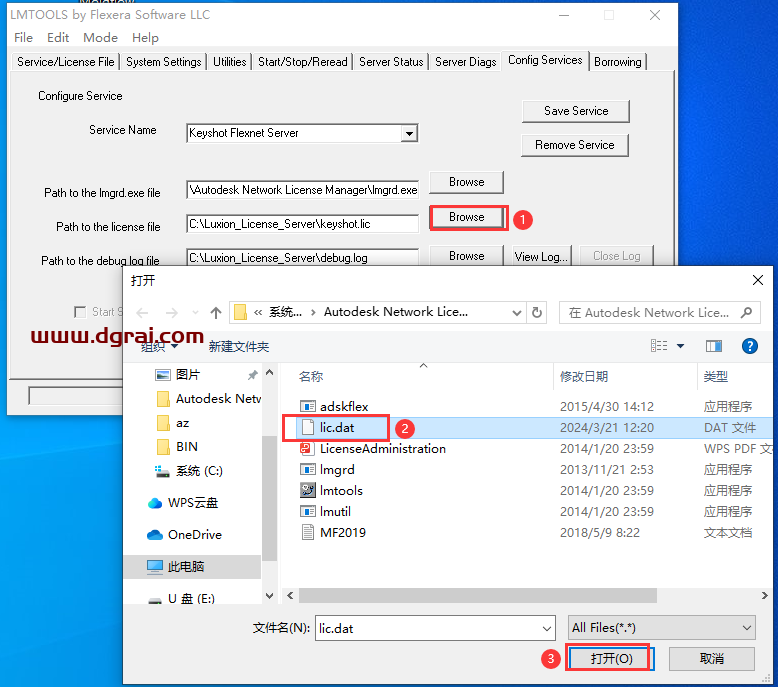The image size is (778, 687).
Task: Click the back arrow in file dialog
Action: (142, 312)
